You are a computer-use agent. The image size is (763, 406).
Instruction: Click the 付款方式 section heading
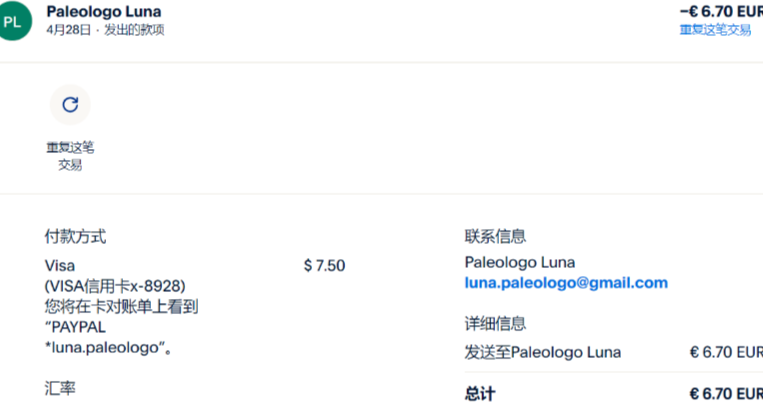point(75,237)
